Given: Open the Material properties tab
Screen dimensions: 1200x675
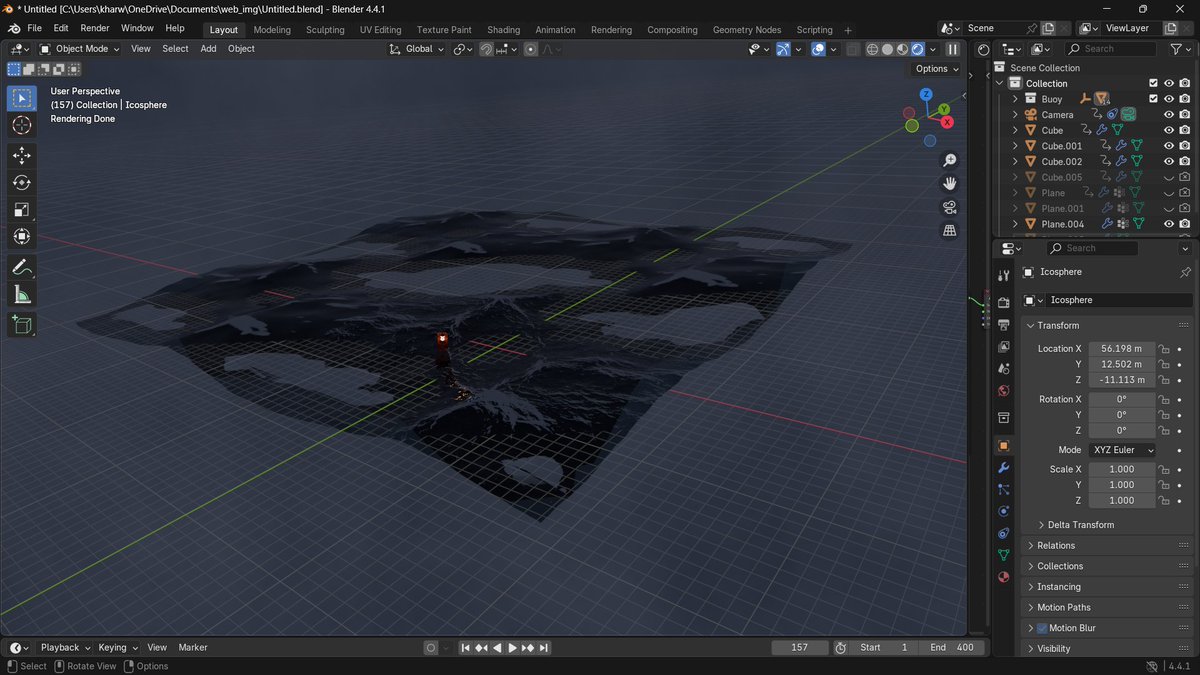Looking at the screenshot, I should [1004, 577].
